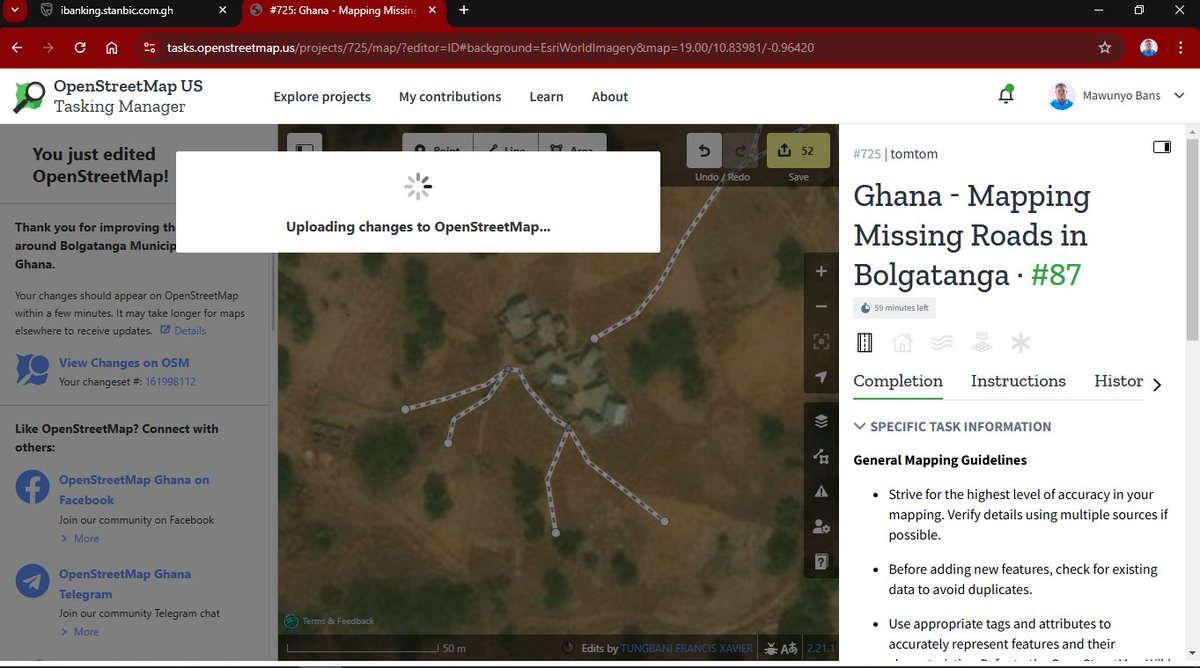The image size is (1200, 668).
Task: Open the Learn menu item
Action: (546, 97)
